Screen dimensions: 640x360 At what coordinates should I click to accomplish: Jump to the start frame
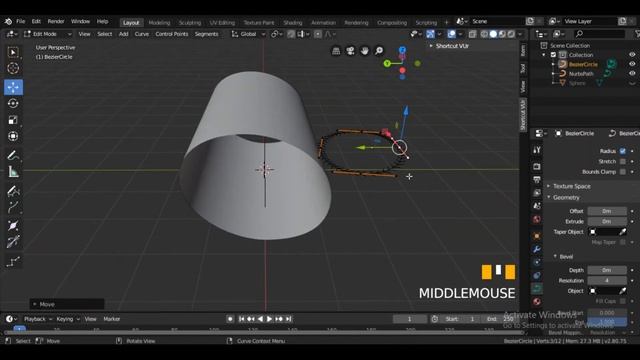click(x=242, y=319)
